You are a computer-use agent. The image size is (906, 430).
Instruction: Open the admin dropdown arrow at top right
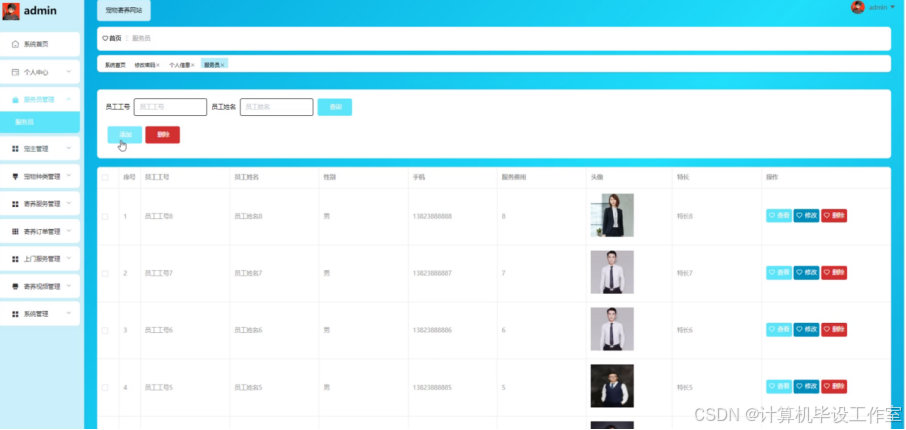[x=893, y=7]
